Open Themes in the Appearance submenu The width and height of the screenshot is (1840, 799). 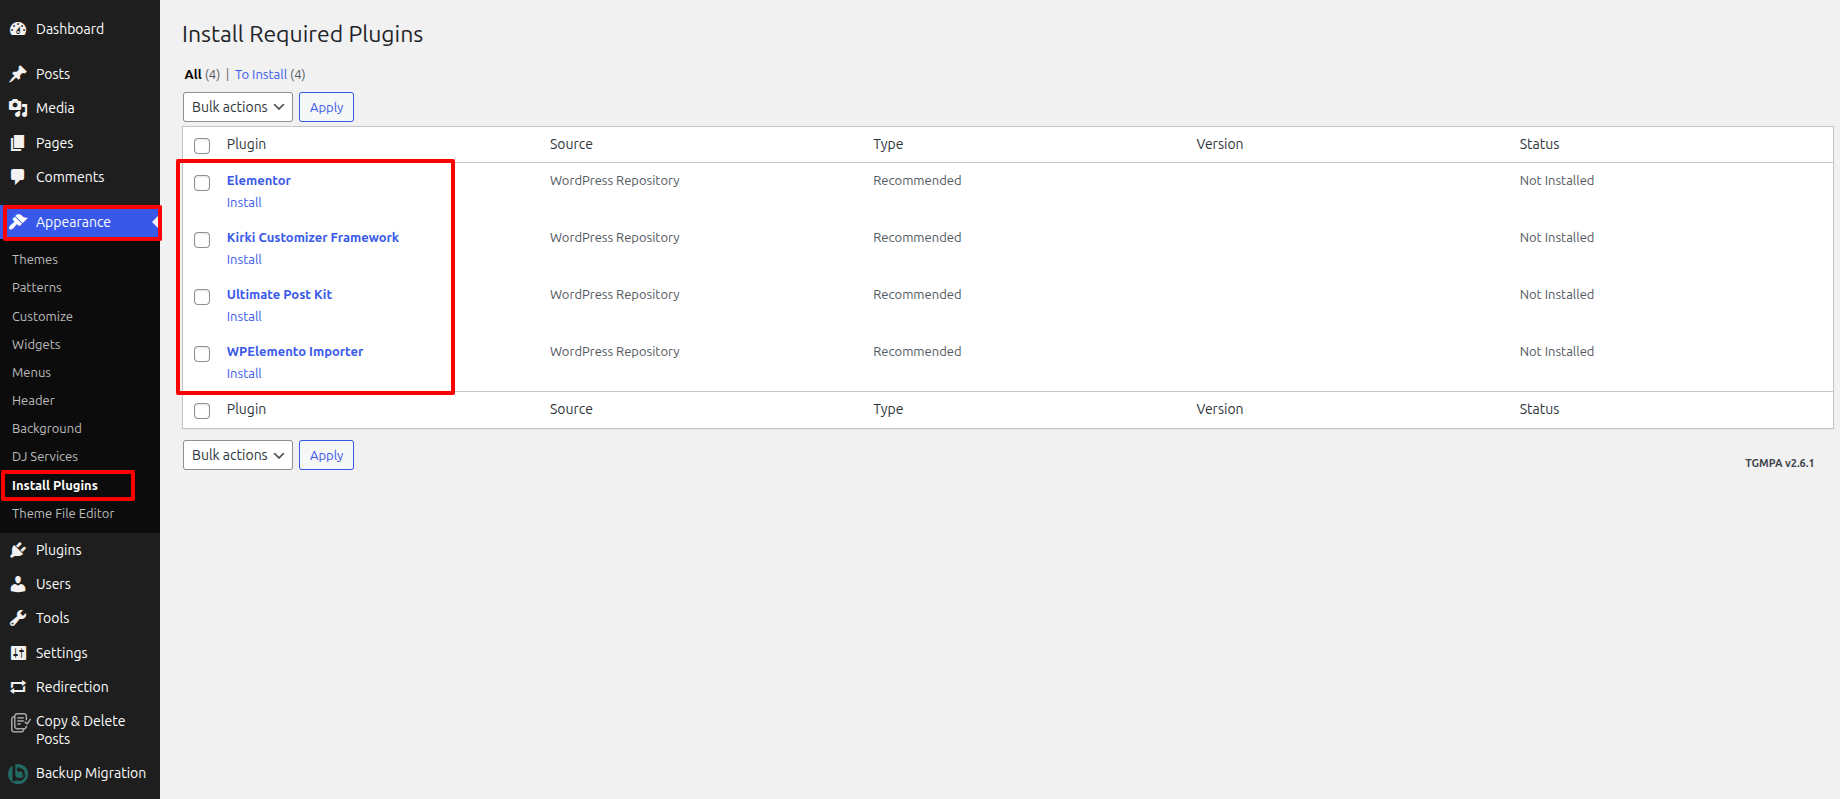coord(35,259)
